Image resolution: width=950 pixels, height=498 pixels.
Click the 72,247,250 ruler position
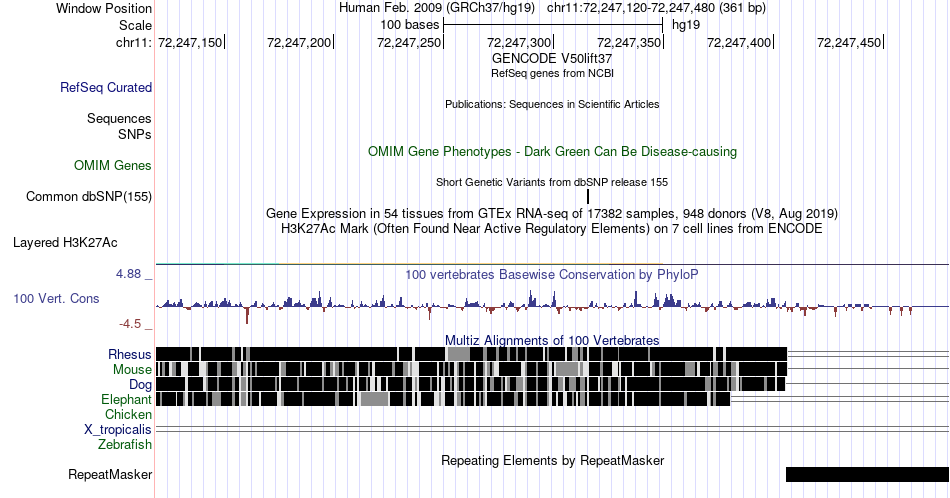click(409, 42)
